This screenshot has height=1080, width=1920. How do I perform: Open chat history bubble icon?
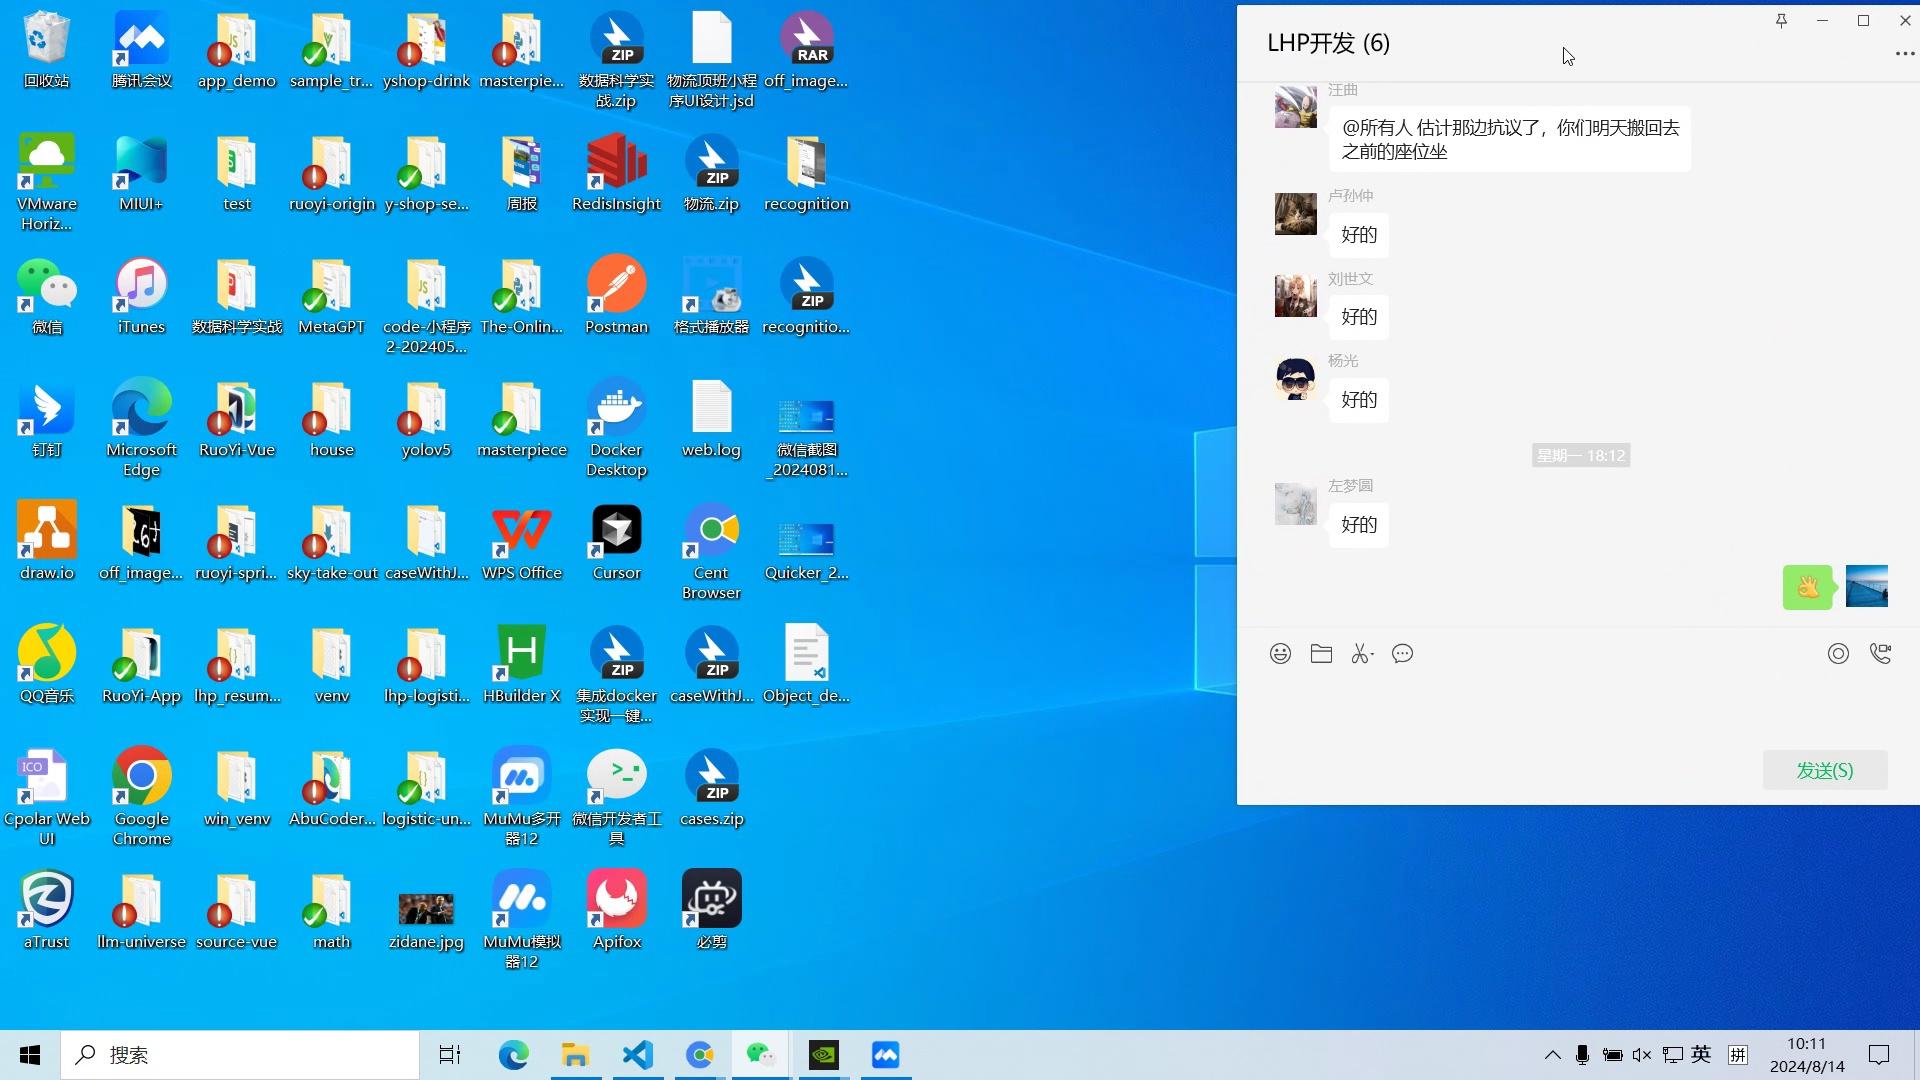[x=1403, y=654]
